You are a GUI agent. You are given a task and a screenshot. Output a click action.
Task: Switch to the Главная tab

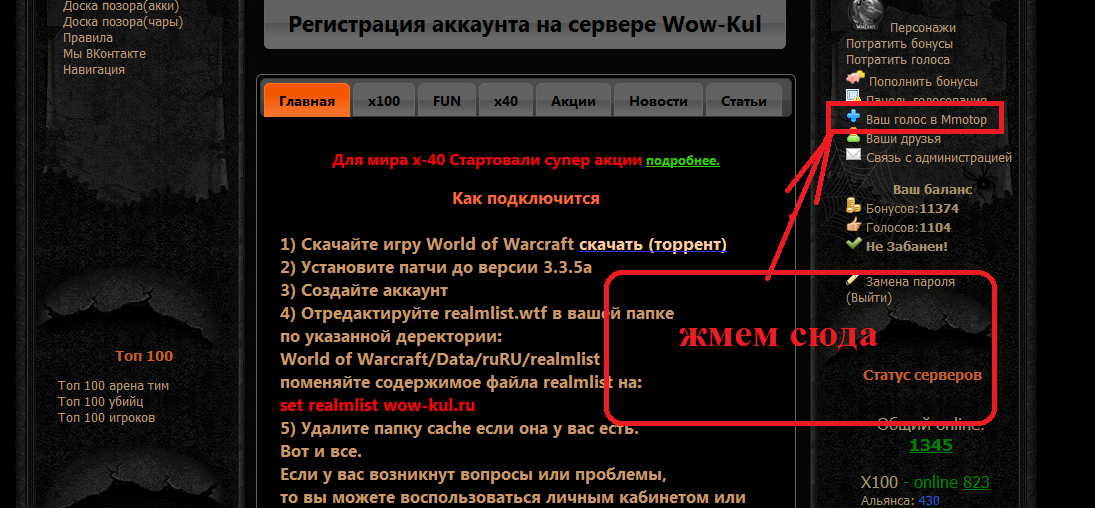307,101
